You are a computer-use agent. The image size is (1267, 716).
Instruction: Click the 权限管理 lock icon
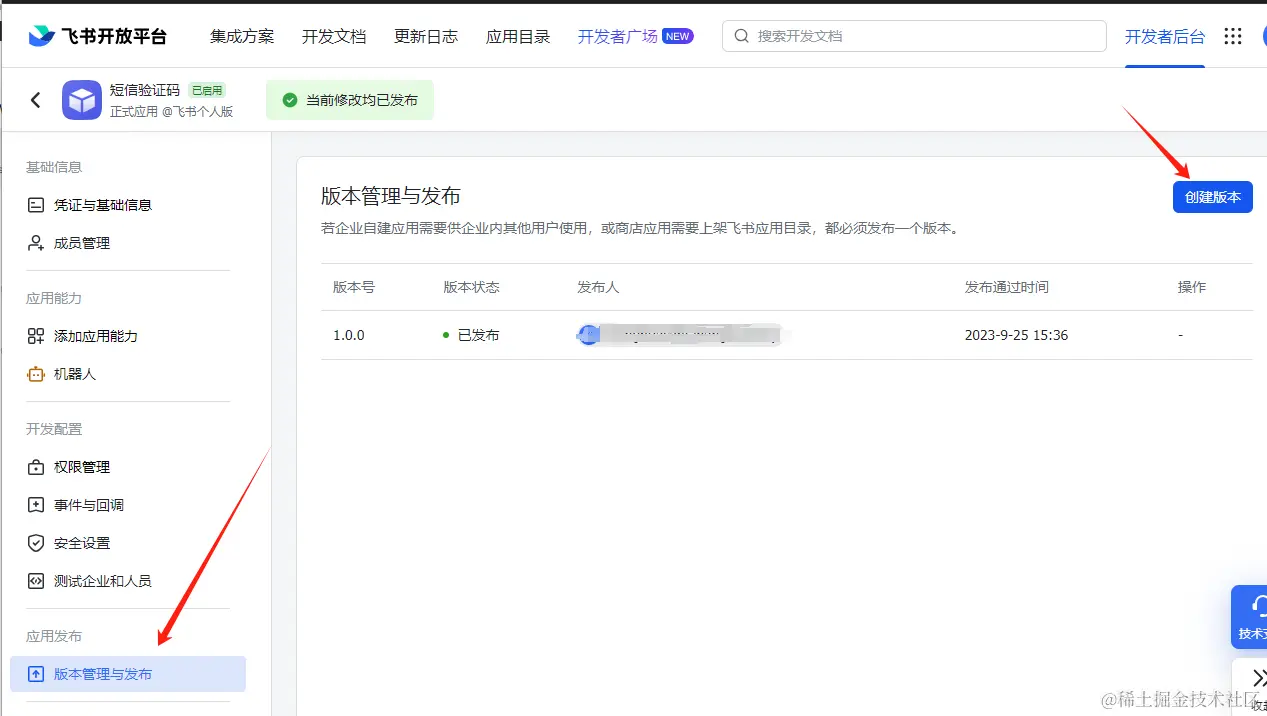click(x=36, y=467)
